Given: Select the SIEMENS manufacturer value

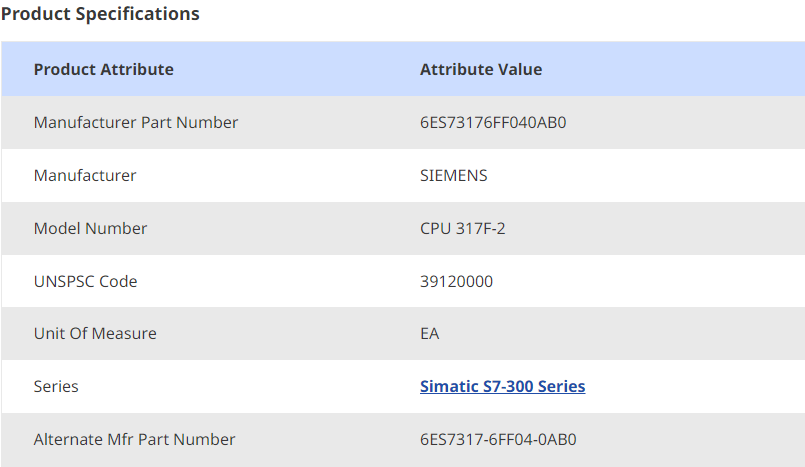Looking at the screenshot, I should (x=453, y=175).
